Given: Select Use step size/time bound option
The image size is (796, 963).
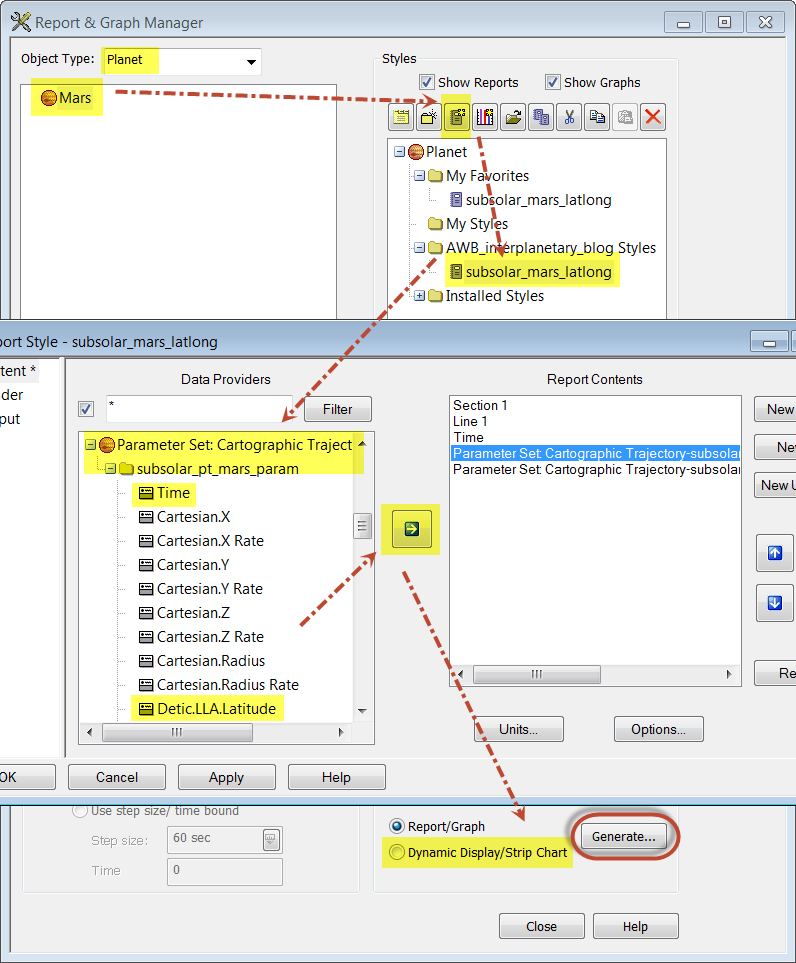Looking at the screenshot, I should [80, 811].
